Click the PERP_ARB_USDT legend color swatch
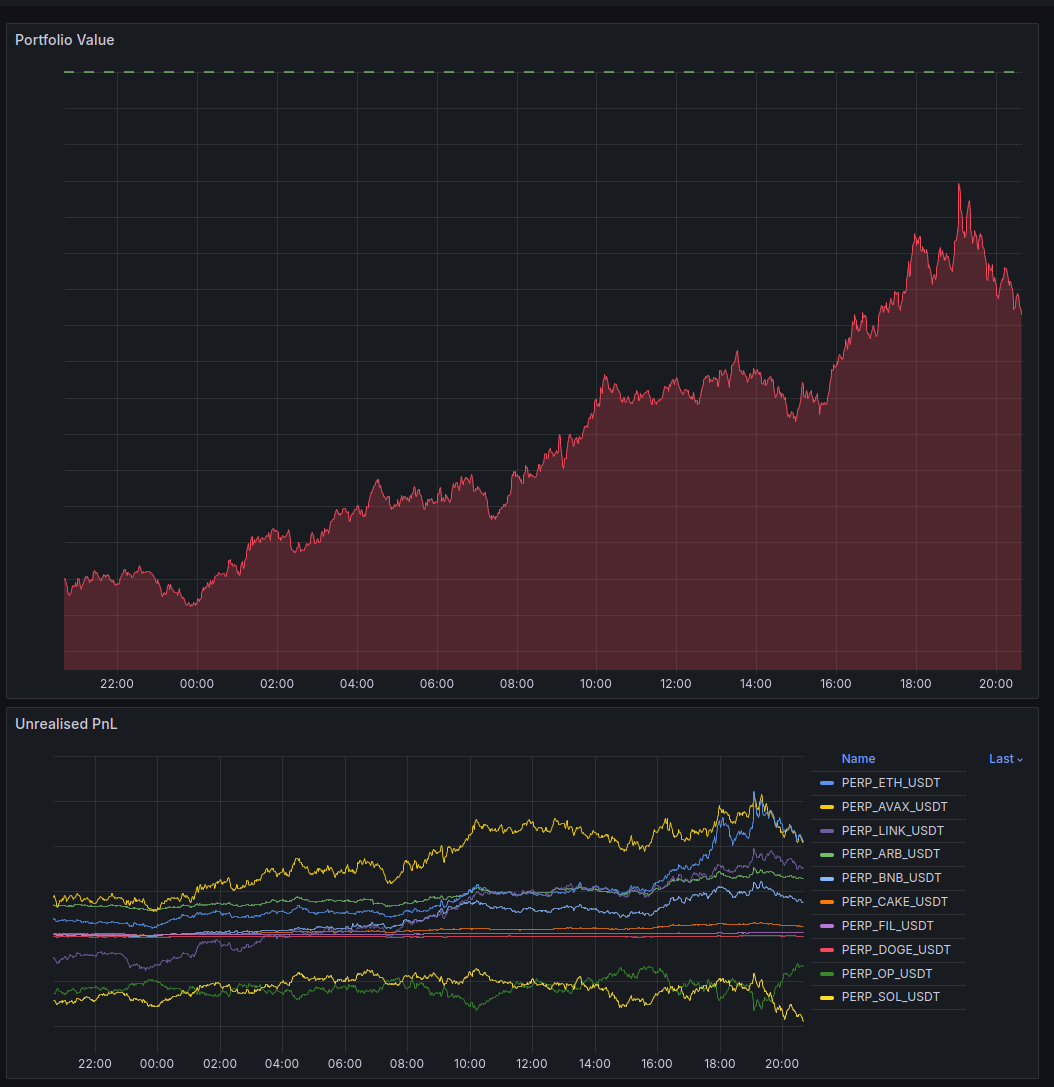This screenshot has height=1087, width=1054. pos(827,854)
